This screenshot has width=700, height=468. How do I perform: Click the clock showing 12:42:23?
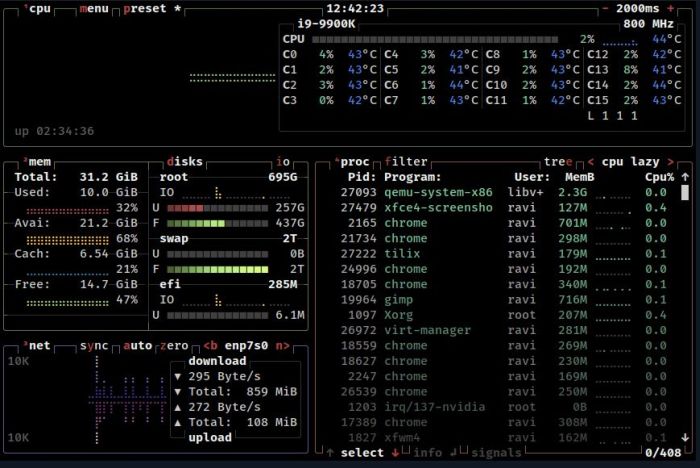(x=355, y=8)
